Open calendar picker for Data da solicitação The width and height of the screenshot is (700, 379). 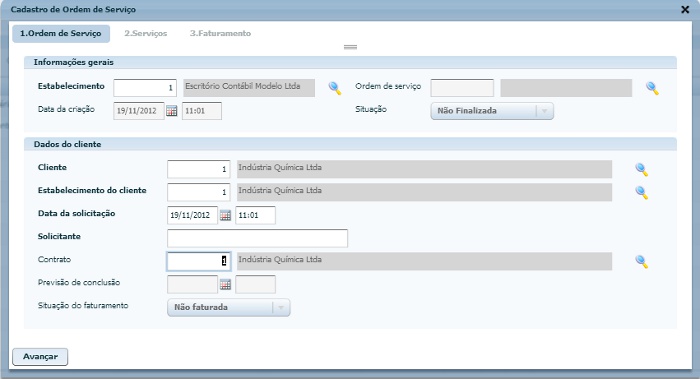point(225,216)
